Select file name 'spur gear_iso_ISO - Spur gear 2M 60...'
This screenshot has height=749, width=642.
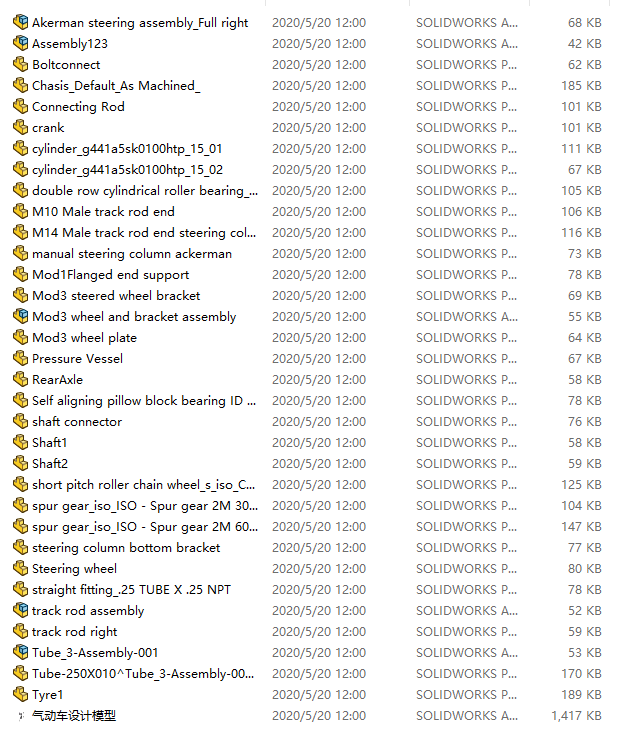pos(145,526)
